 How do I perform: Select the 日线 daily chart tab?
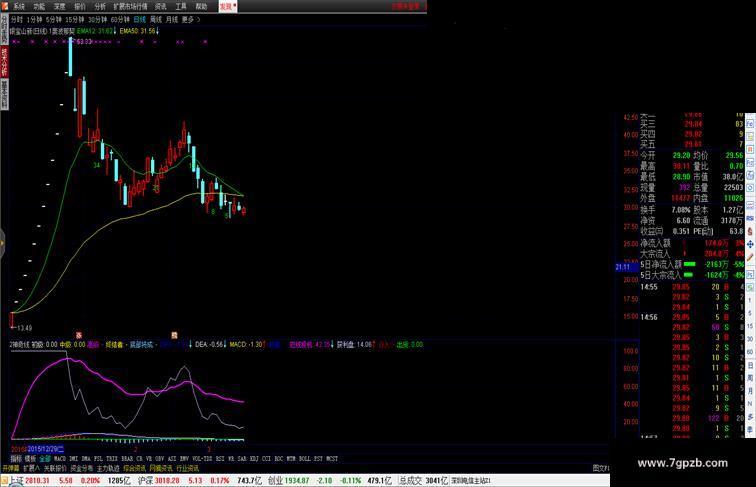[x=140, y=20]
